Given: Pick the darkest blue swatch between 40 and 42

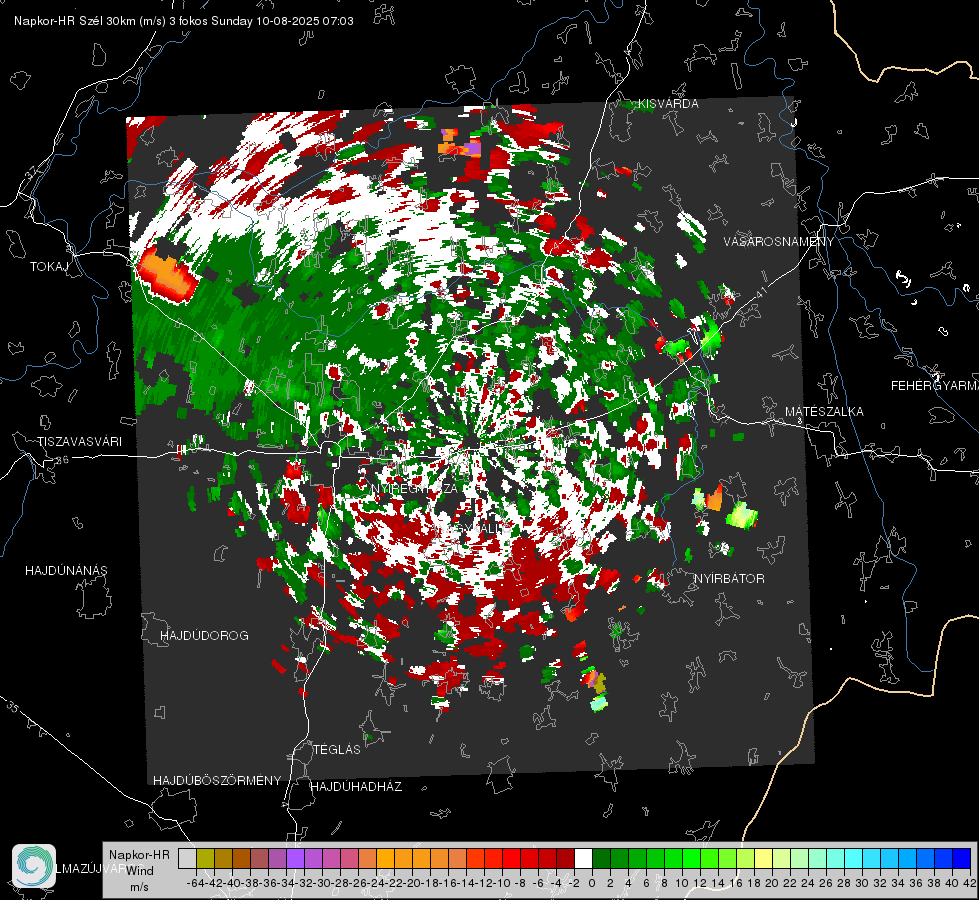Looking at the screenshot, I should [962, 858].
